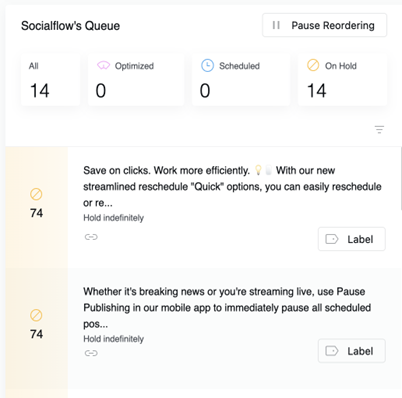Screen dimensions: 402x398
Task: Click the hold icon beside first post
Action: 36,194
